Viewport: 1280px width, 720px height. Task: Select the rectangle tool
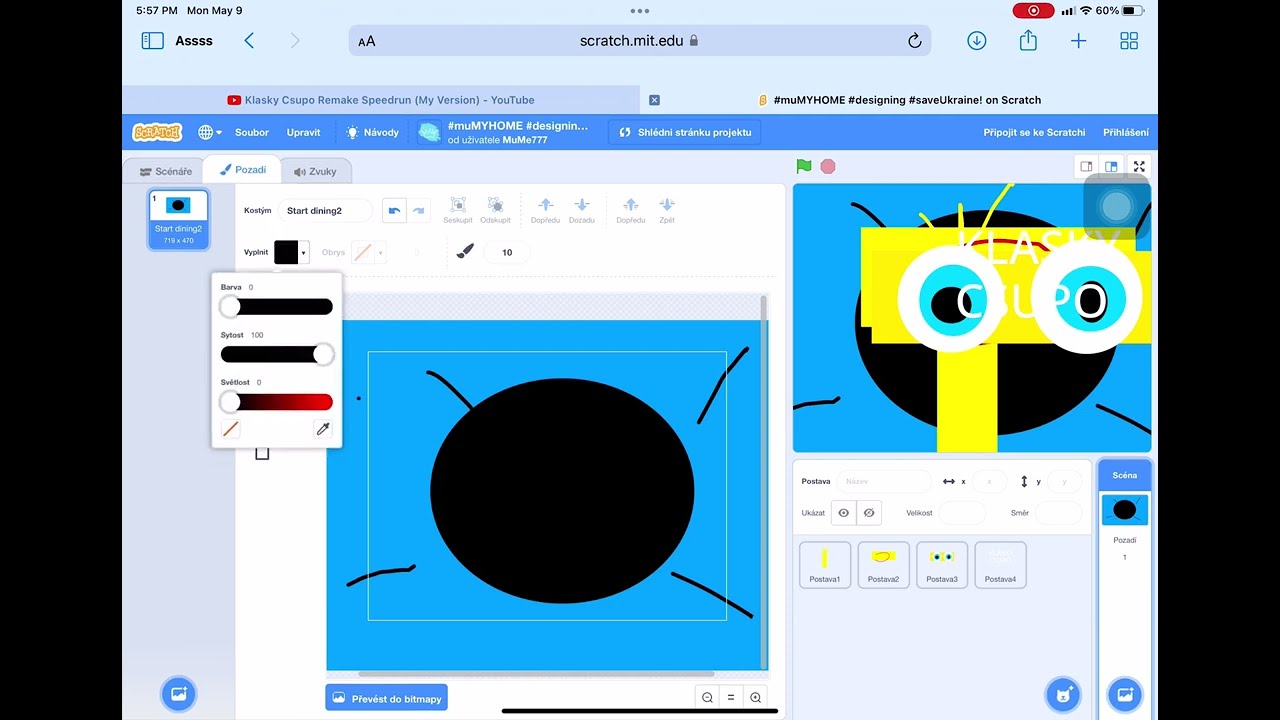pyautogui.click(x=262, y=453)
